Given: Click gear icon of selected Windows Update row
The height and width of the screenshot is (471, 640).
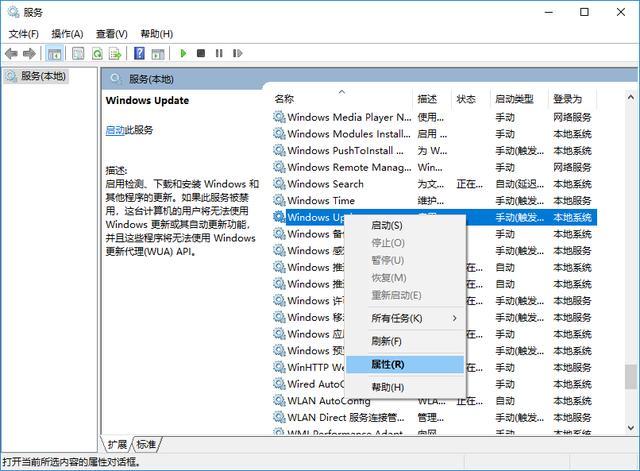Looking at the screenshot, I should [x=279, y=217].
